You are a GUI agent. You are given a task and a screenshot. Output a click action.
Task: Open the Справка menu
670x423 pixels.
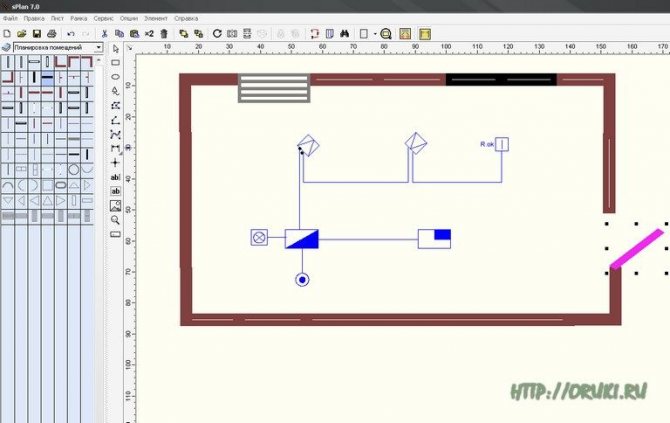click(x=186, y=19)
